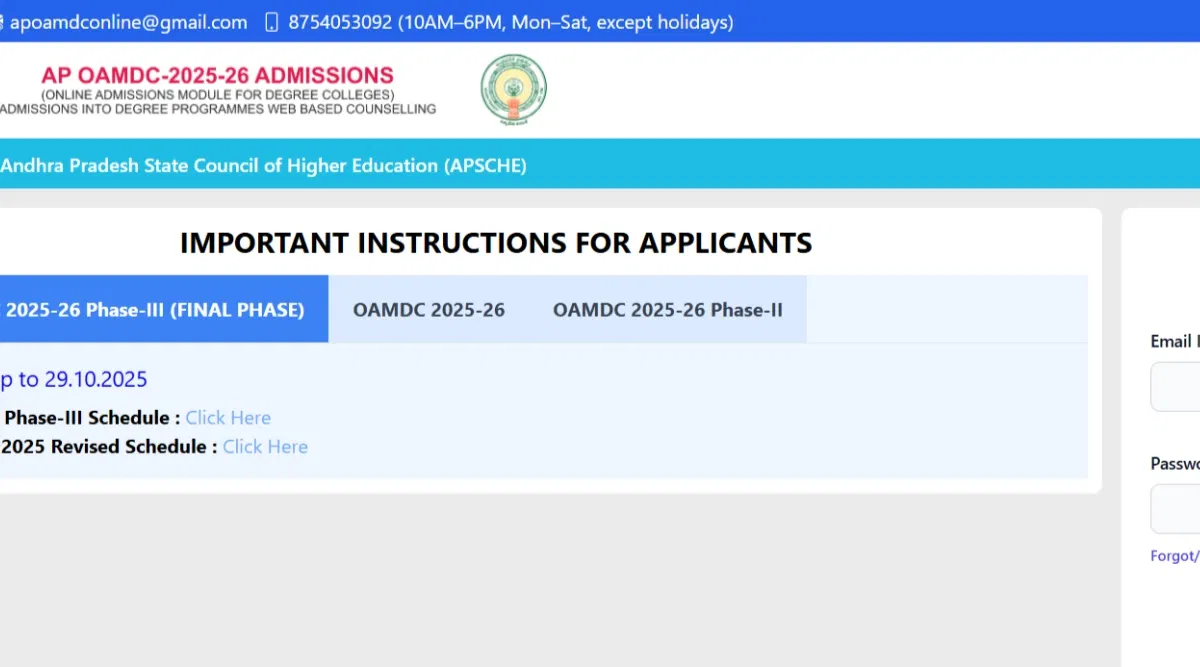Click the APSCHE council banner text

[263, 166]
